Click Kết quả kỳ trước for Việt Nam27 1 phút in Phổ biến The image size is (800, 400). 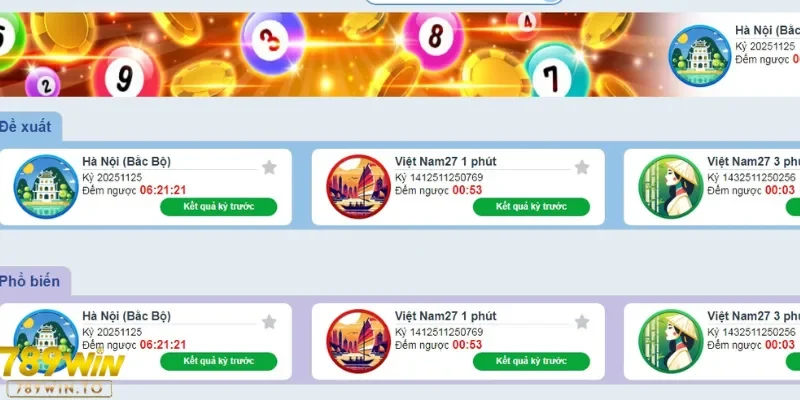click(x=531, y=361)
